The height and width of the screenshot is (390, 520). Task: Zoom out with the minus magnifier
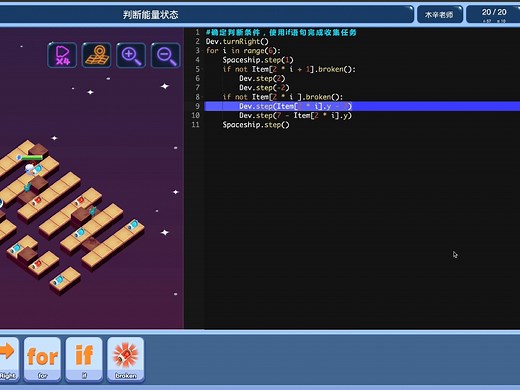tap(166, 55)
